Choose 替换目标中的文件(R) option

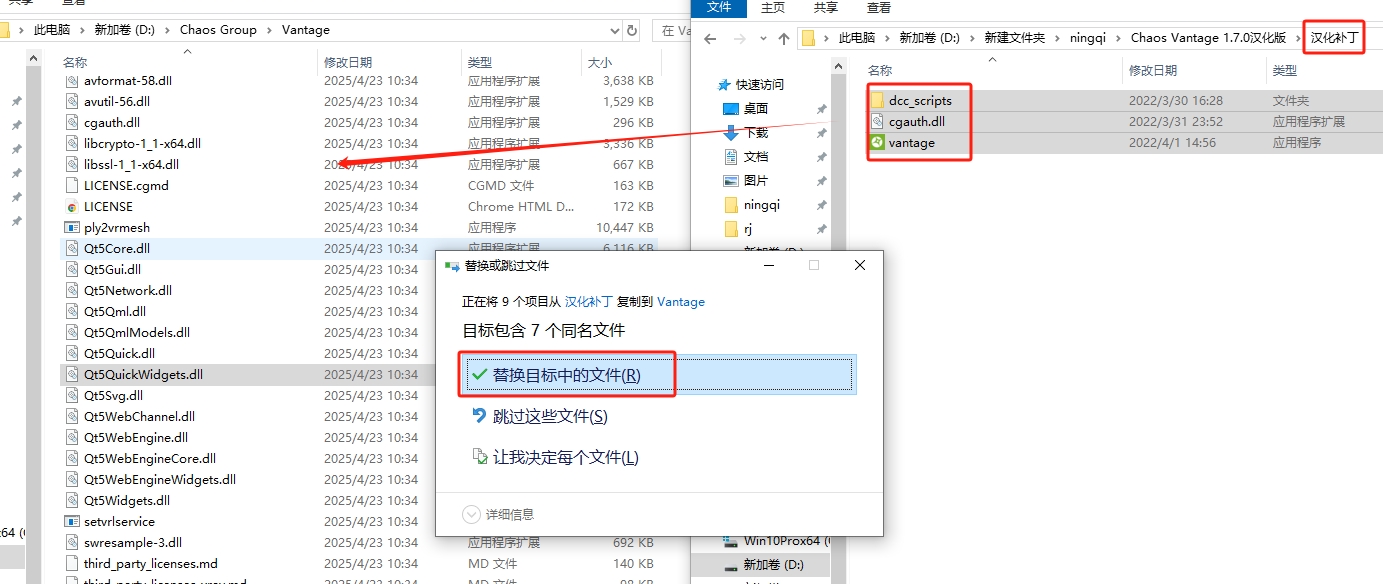658,375
